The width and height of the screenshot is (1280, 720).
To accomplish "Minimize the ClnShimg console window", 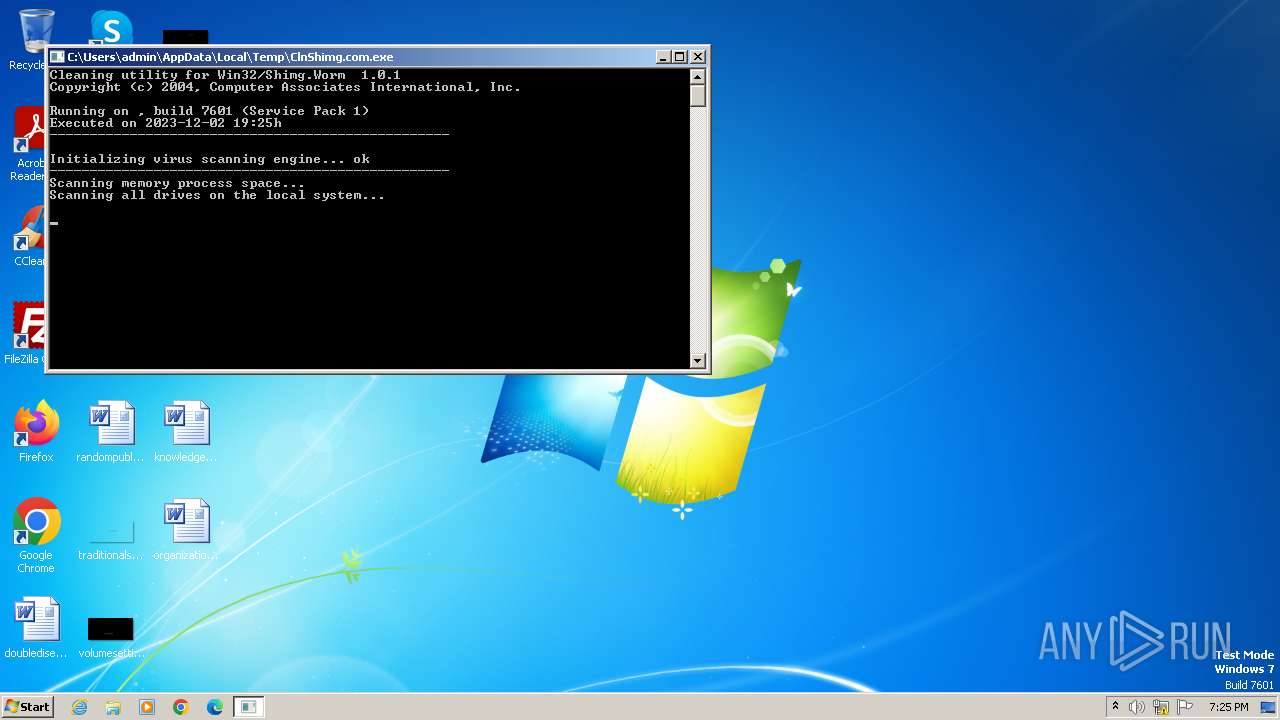I will 663,57.
